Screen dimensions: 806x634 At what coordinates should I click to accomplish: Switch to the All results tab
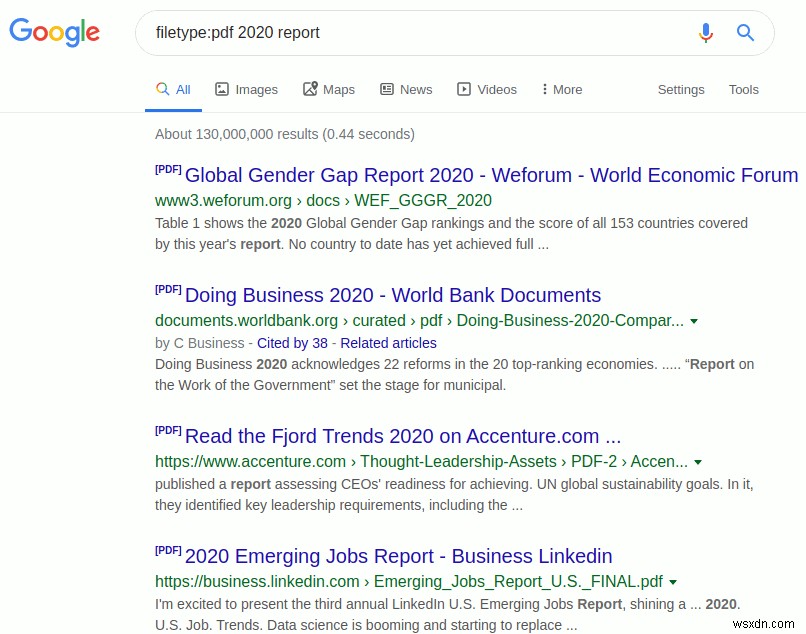click(x=174, y=89)
